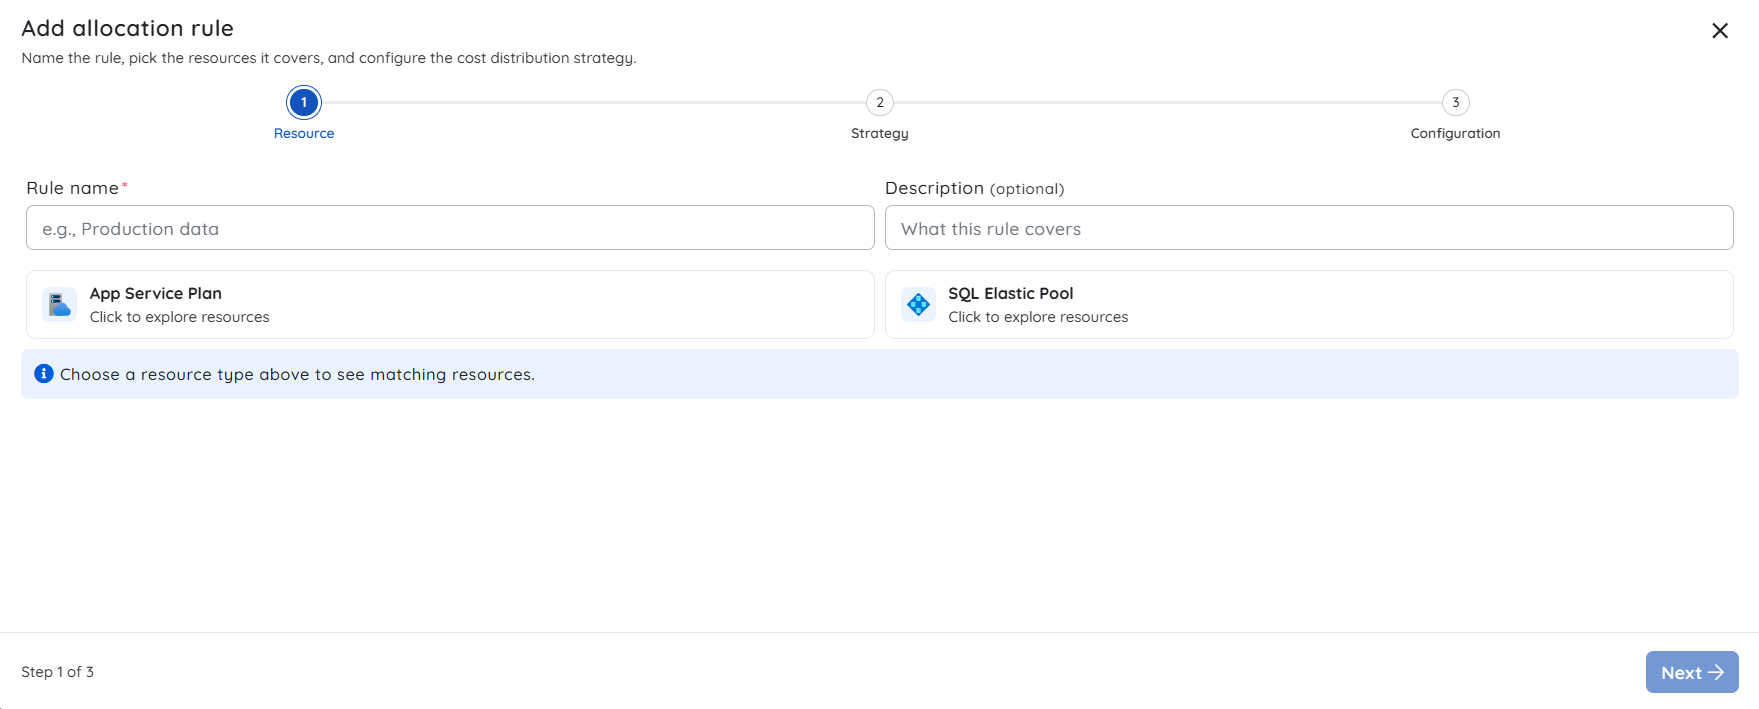Click the Next button text
The height and width of the screenshot is (709, 1759).
(x=1681, y=673)
